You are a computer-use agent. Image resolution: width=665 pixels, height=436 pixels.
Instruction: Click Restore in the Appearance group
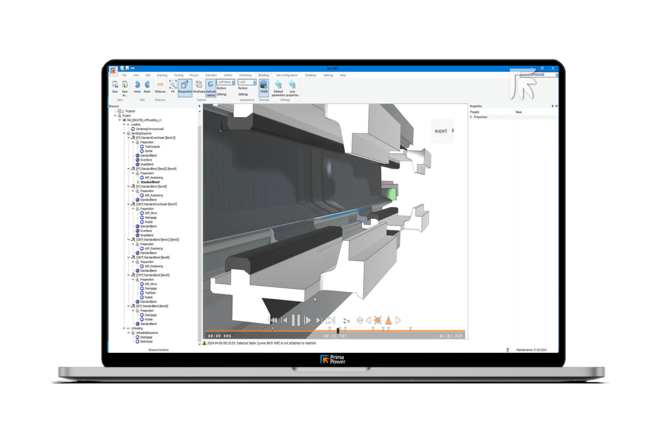pos(243,88)
